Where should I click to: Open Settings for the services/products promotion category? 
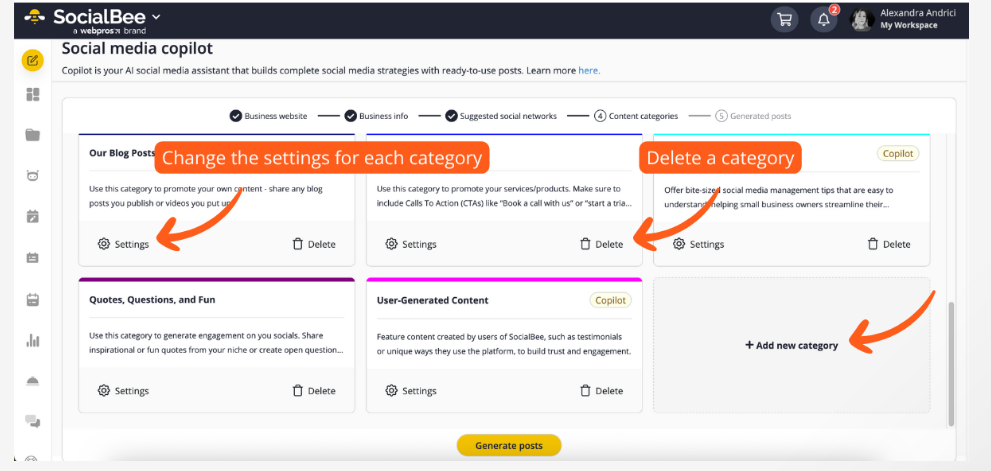[411, 244]
